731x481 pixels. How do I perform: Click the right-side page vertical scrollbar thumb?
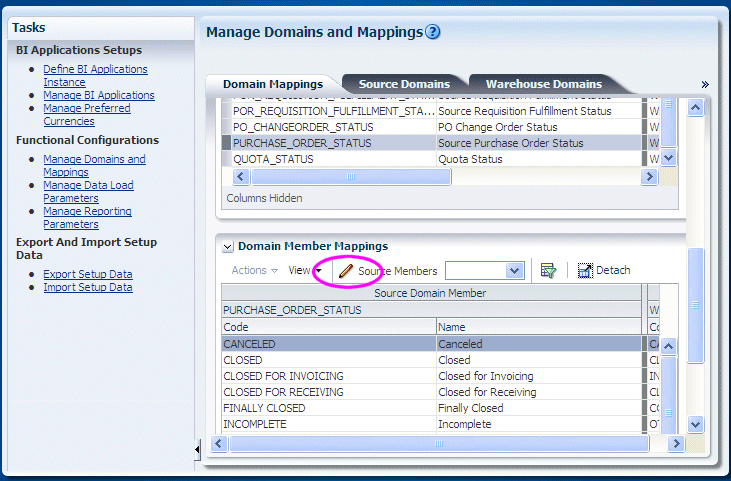pyautogui.click(x=695, y=305)
